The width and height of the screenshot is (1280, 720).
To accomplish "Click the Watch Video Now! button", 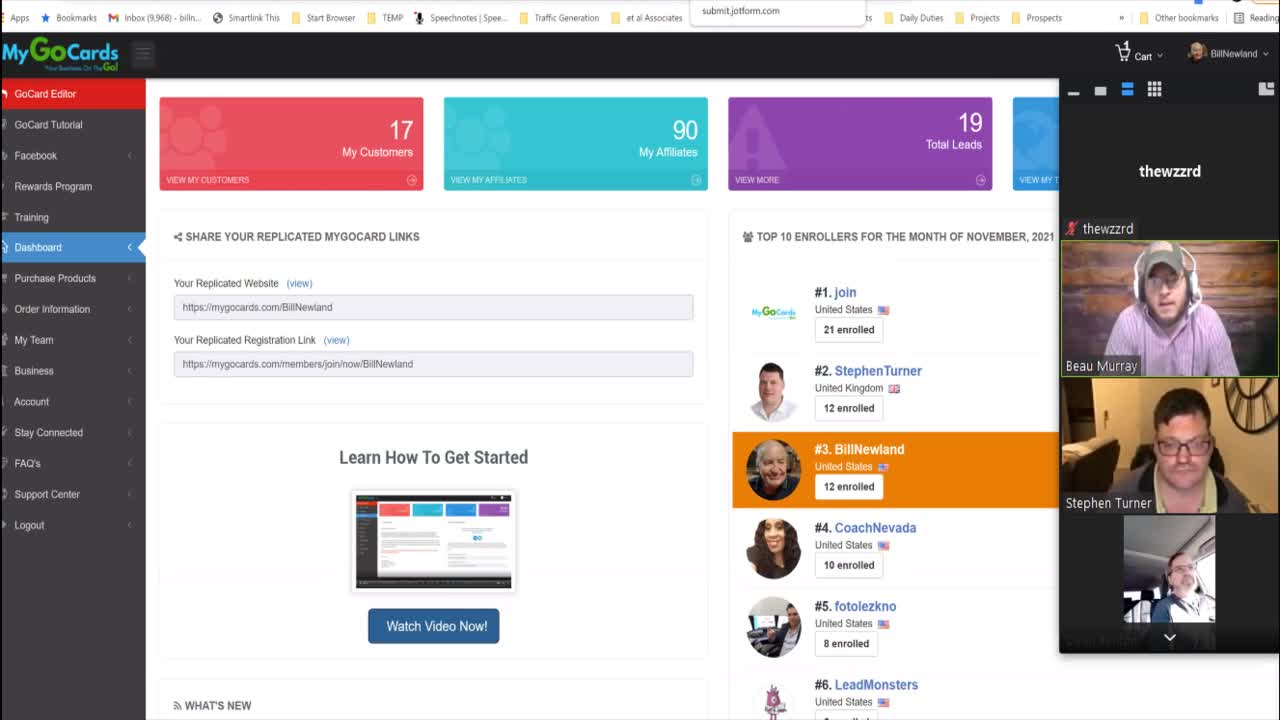I will point(433,626).
